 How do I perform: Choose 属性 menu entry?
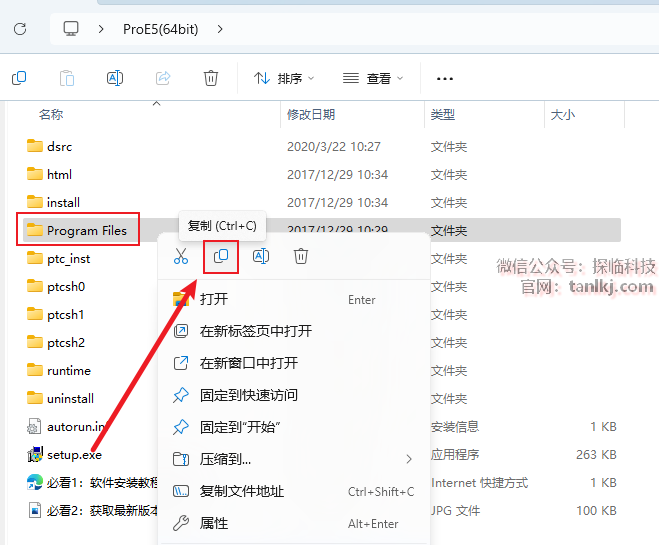(294, 523)
